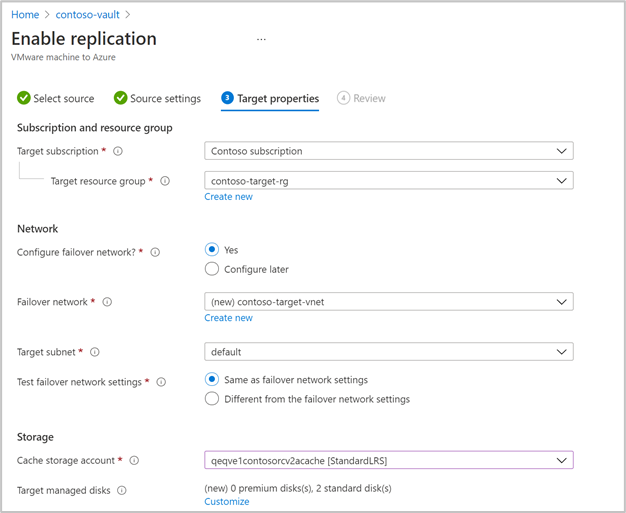The height and width of the screenshot is (513, 626).
Task: Select Different from the failover network settings
Action: click(212, 399)
